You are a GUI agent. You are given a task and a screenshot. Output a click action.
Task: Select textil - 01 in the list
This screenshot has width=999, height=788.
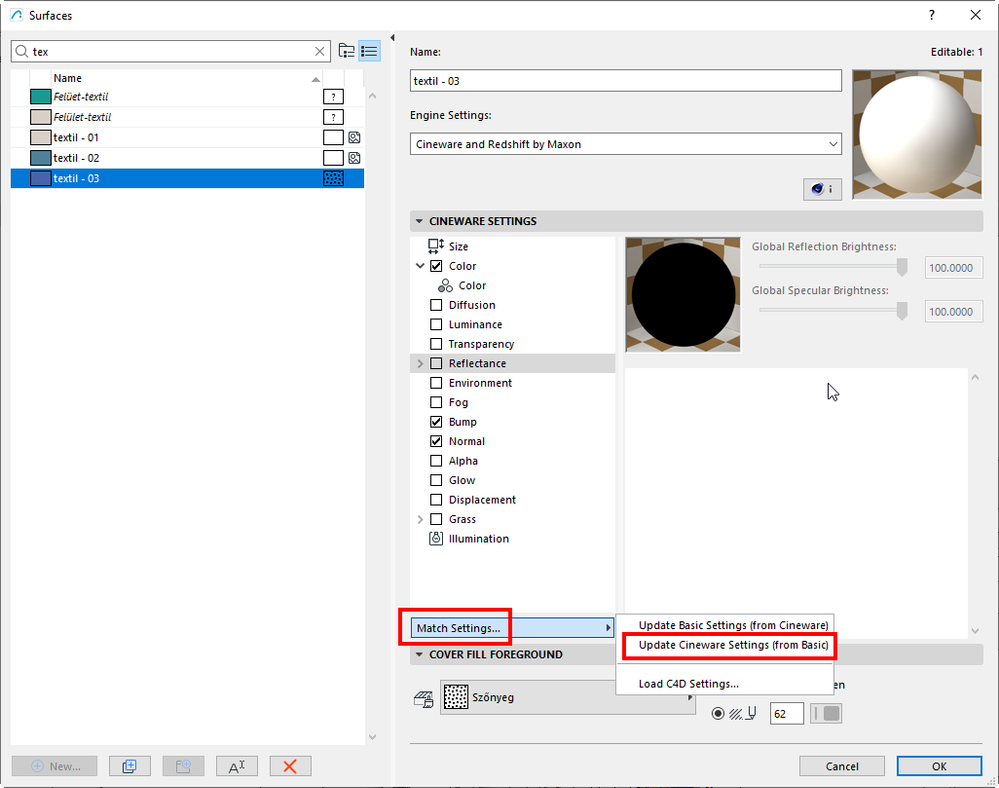[x=187, y=138]
